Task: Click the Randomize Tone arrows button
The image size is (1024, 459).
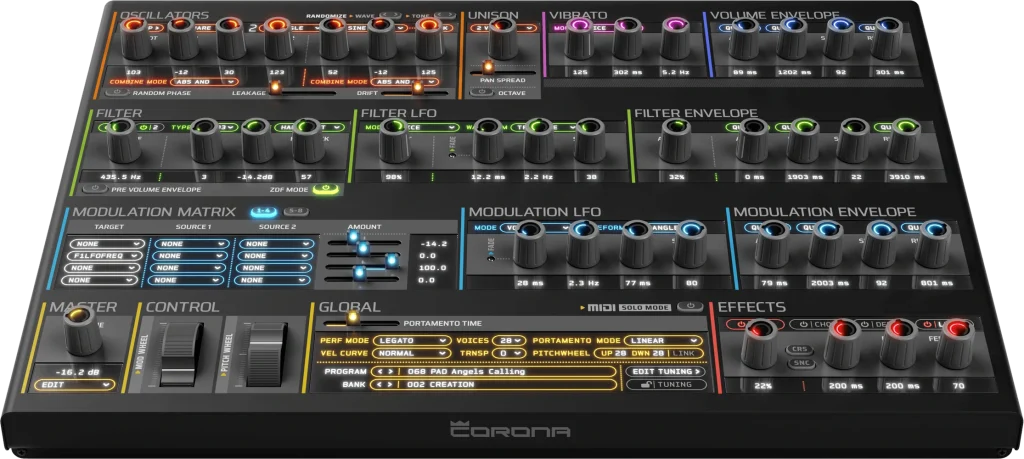Action: coord(445,14)
